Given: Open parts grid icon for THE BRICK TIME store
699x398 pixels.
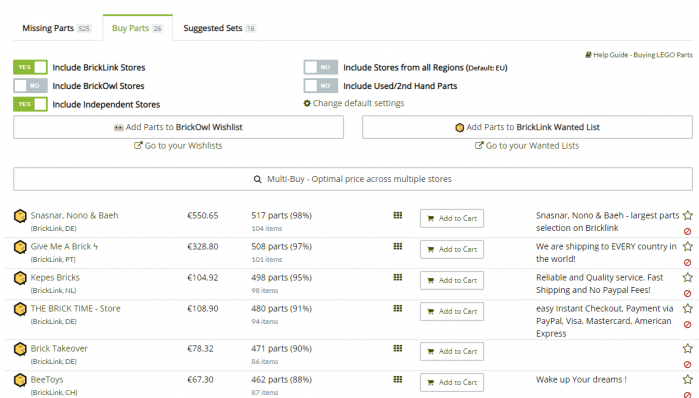Looking at the screenshot, I should (x=398, y=308).
